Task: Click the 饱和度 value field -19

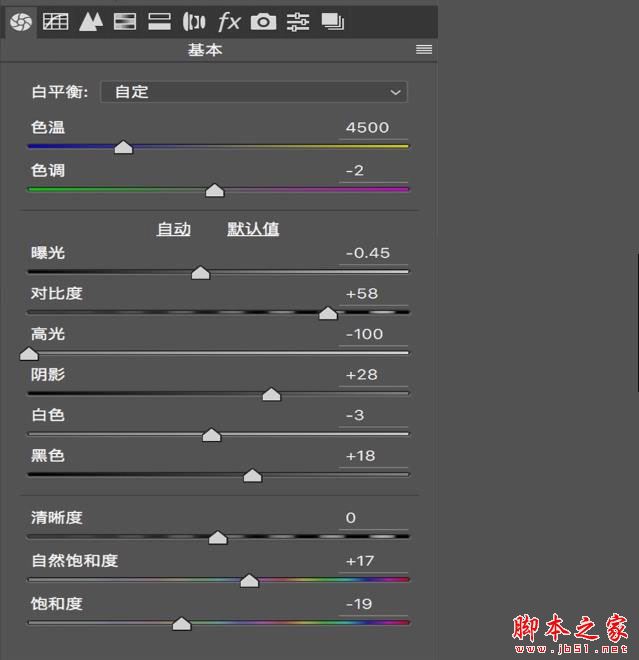Action: coord(373,604)
